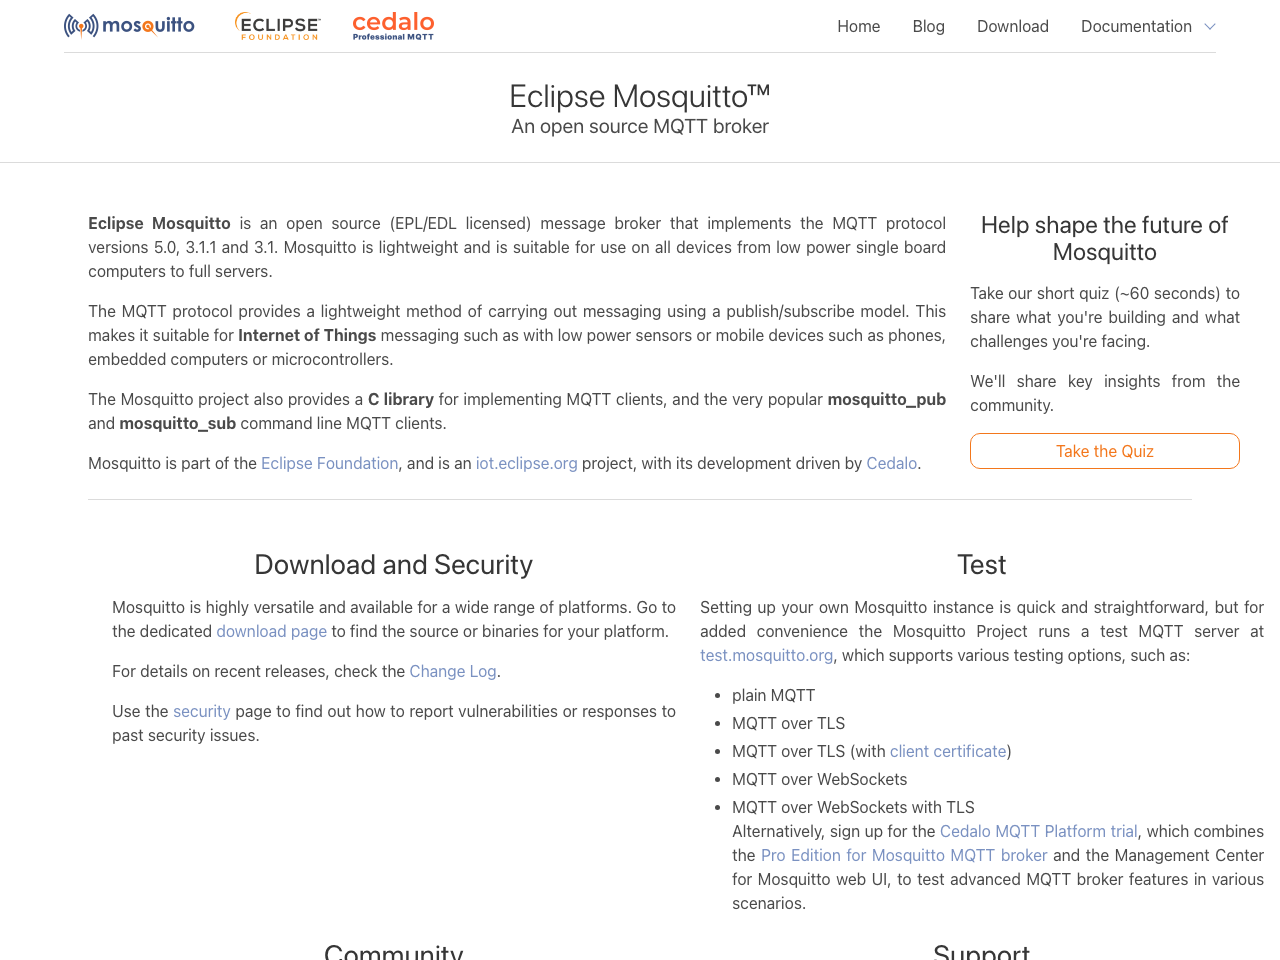Open the security page link
The width and height of the screenshot is (1280, 960).
coord(201,710)
